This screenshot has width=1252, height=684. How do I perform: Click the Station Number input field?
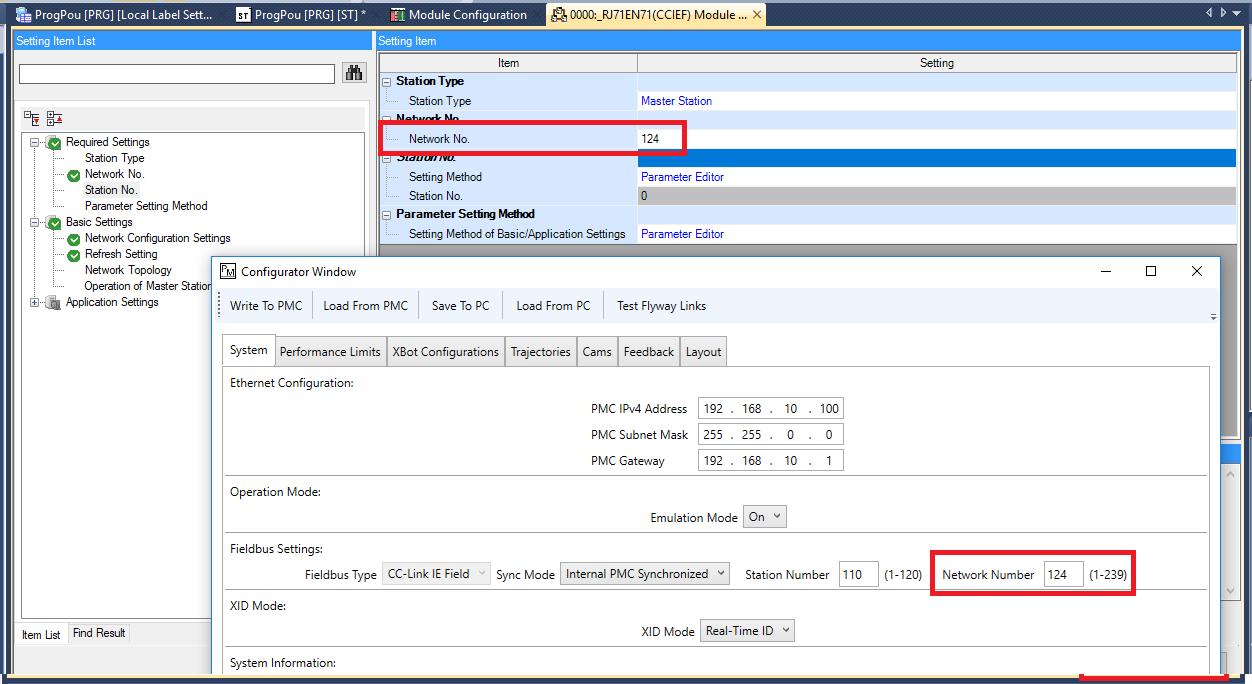click(858, 574)
